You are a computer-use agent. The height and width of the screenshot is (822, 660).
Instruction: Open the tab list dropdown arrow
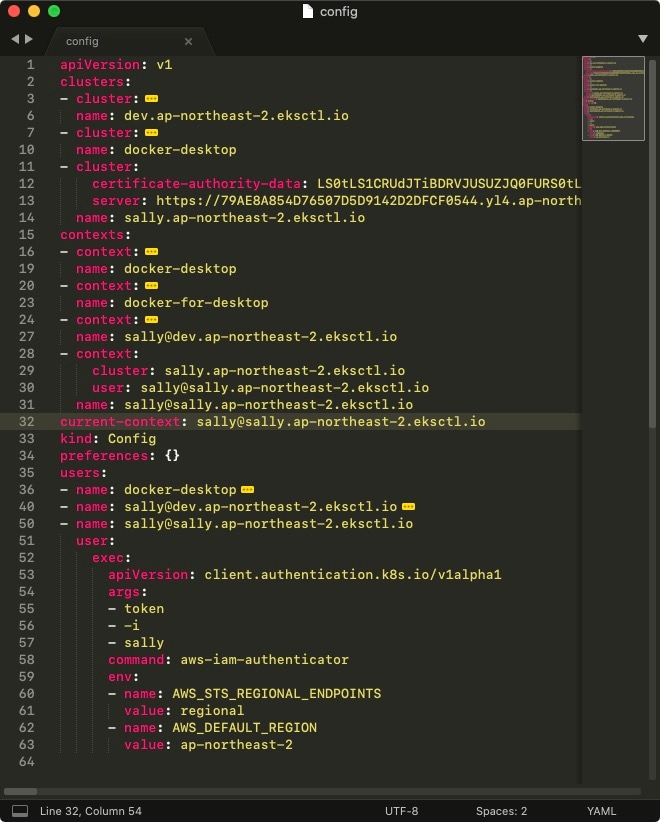point(643,39)
